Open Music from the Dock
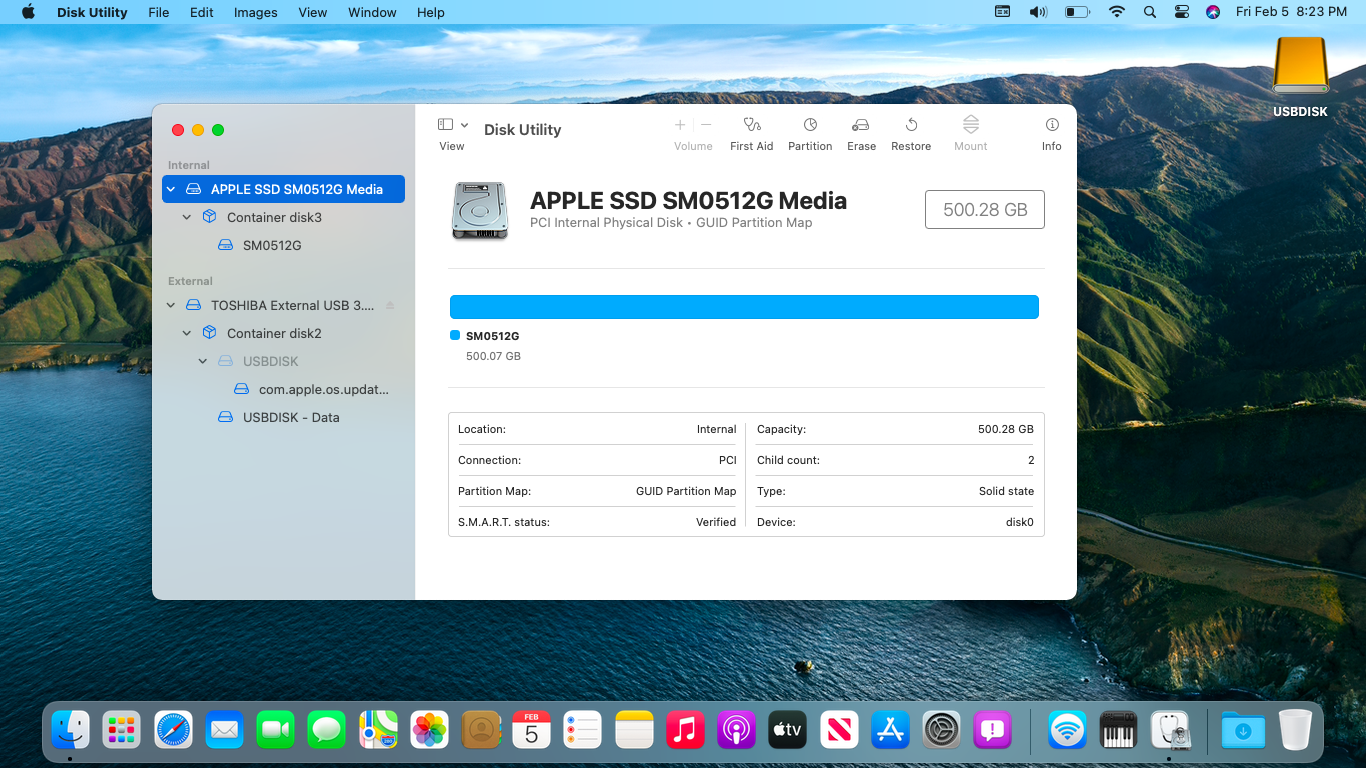 [685, 730]
